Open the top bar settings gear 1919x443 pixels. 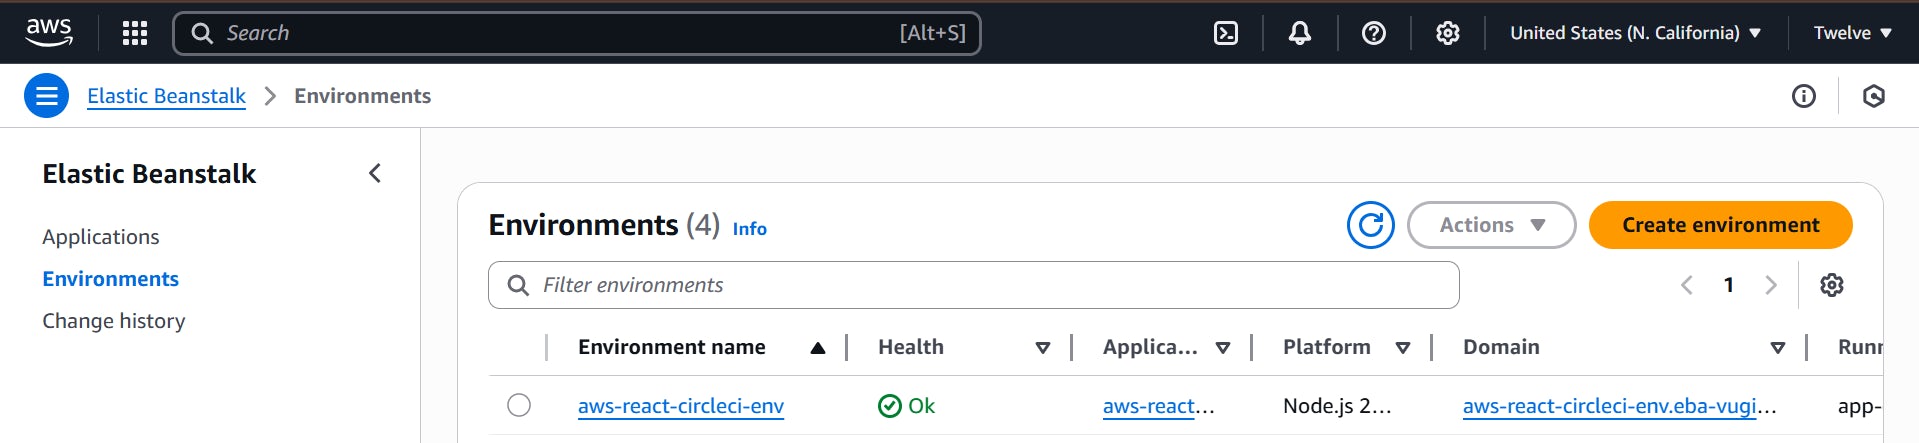click(1448, 33)
